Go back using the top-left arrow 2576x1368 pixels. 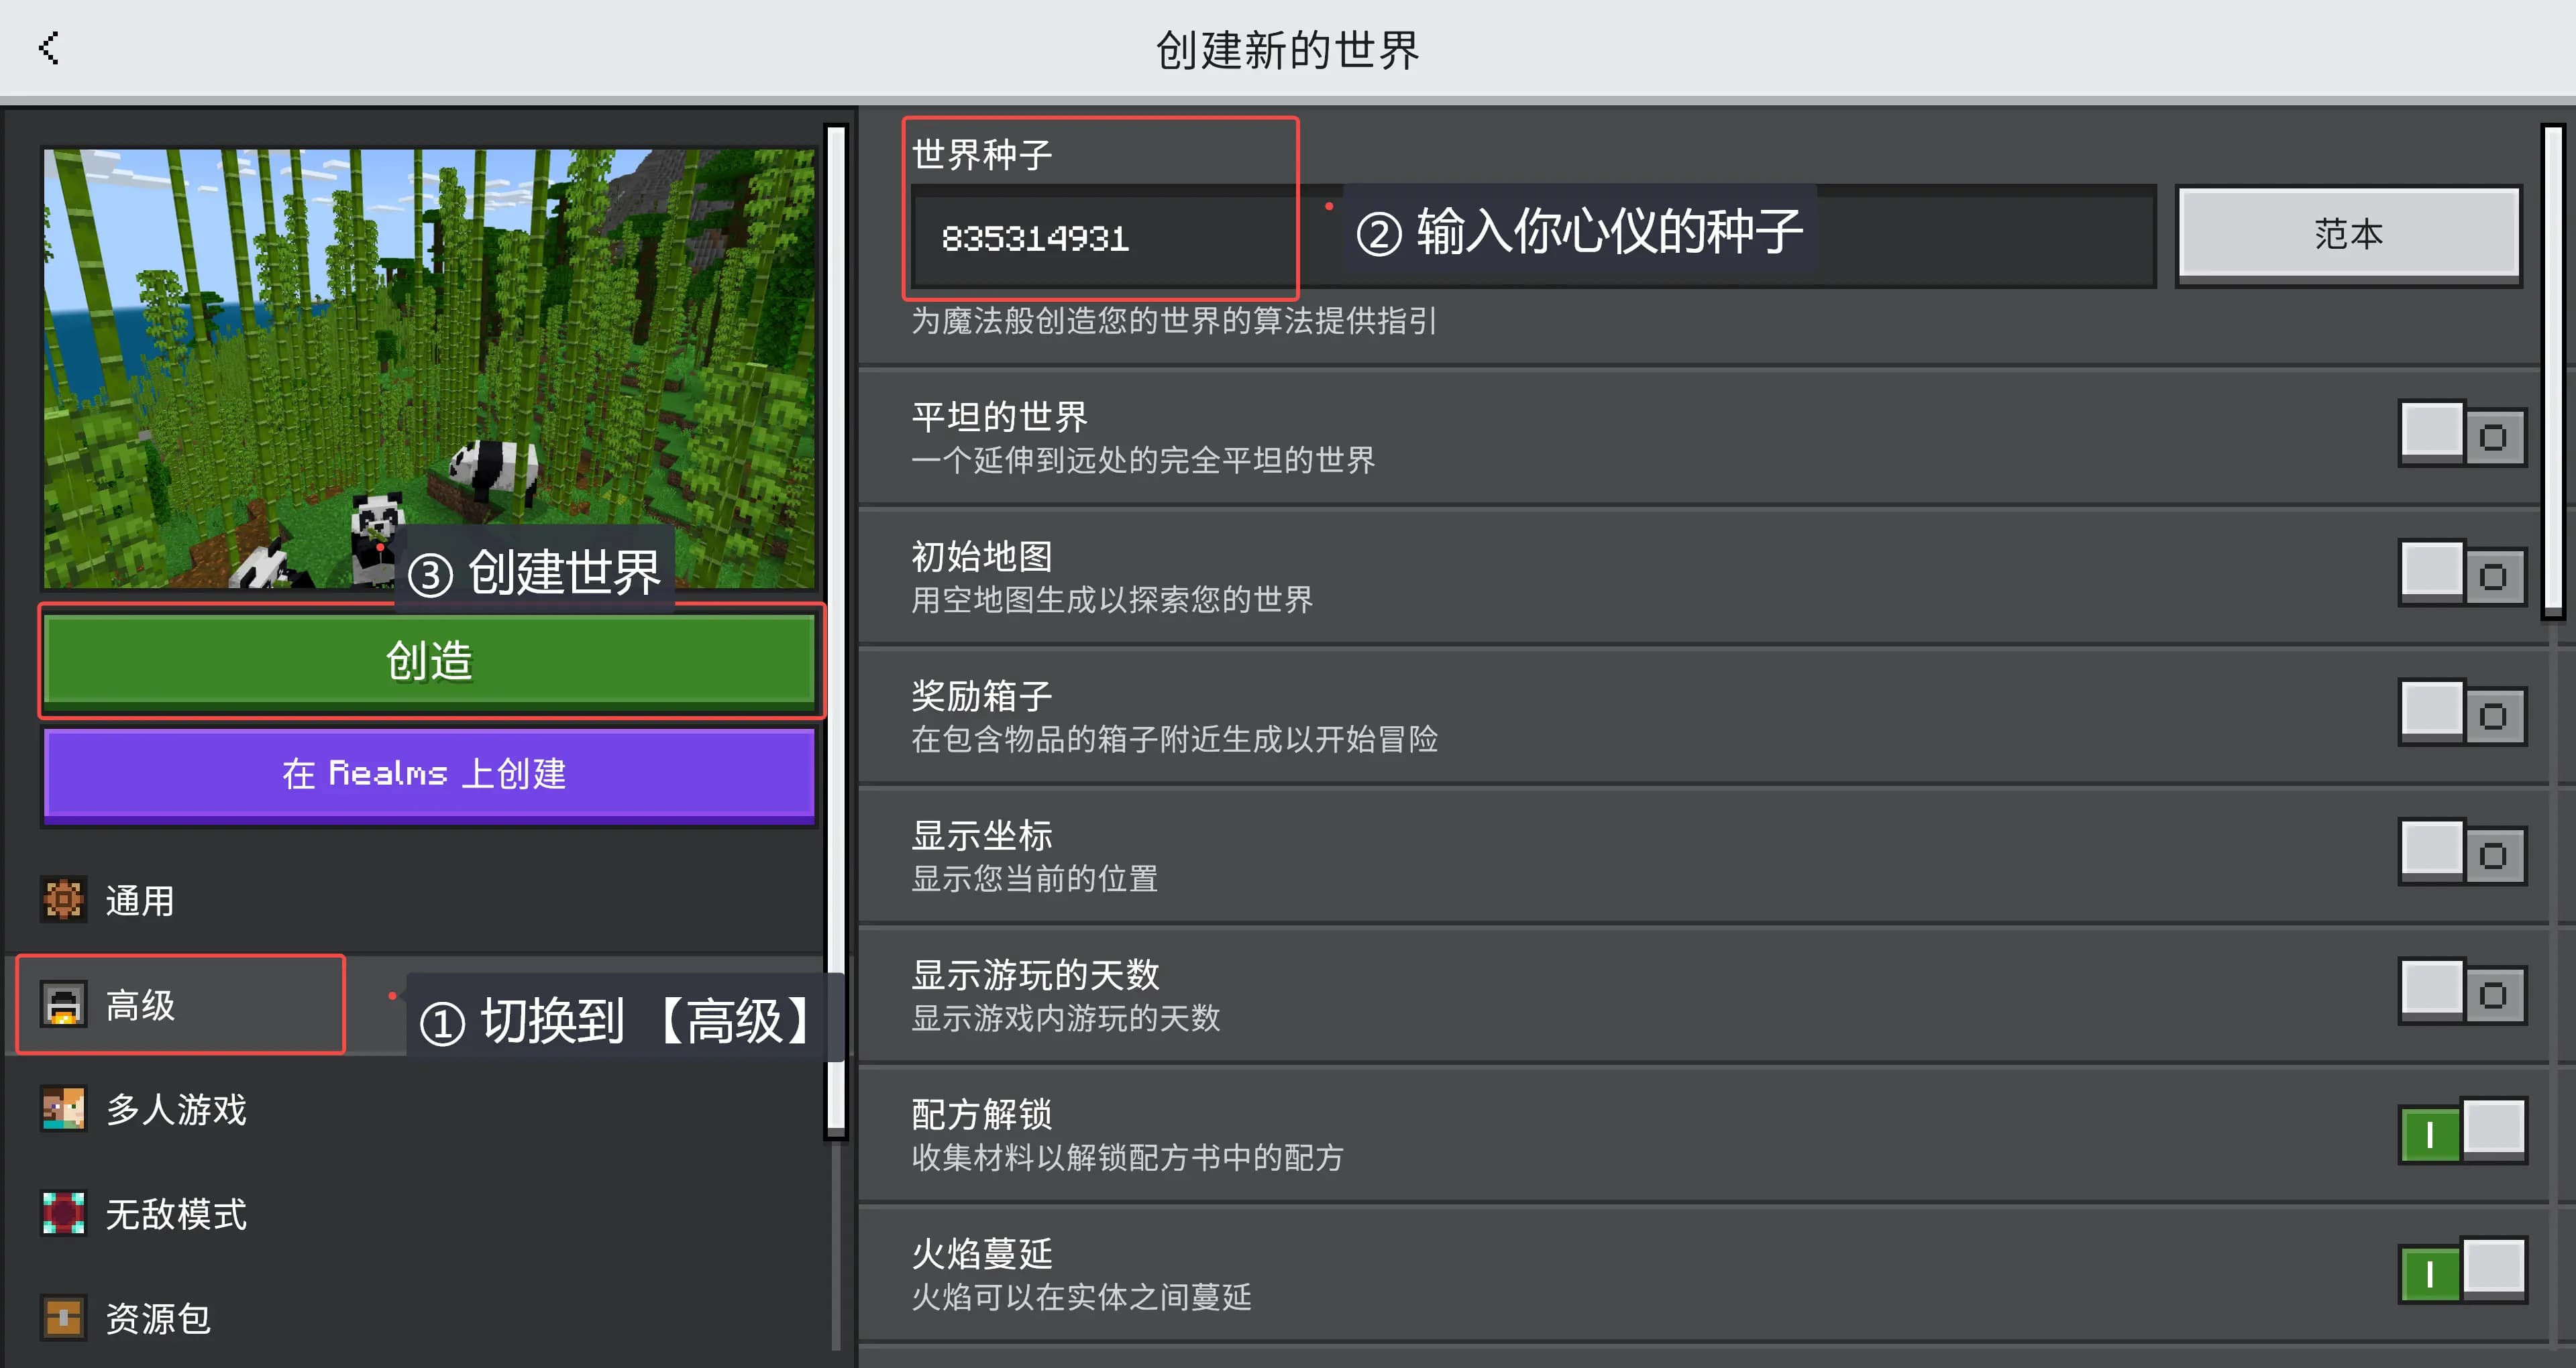click(x=49, y=47)
